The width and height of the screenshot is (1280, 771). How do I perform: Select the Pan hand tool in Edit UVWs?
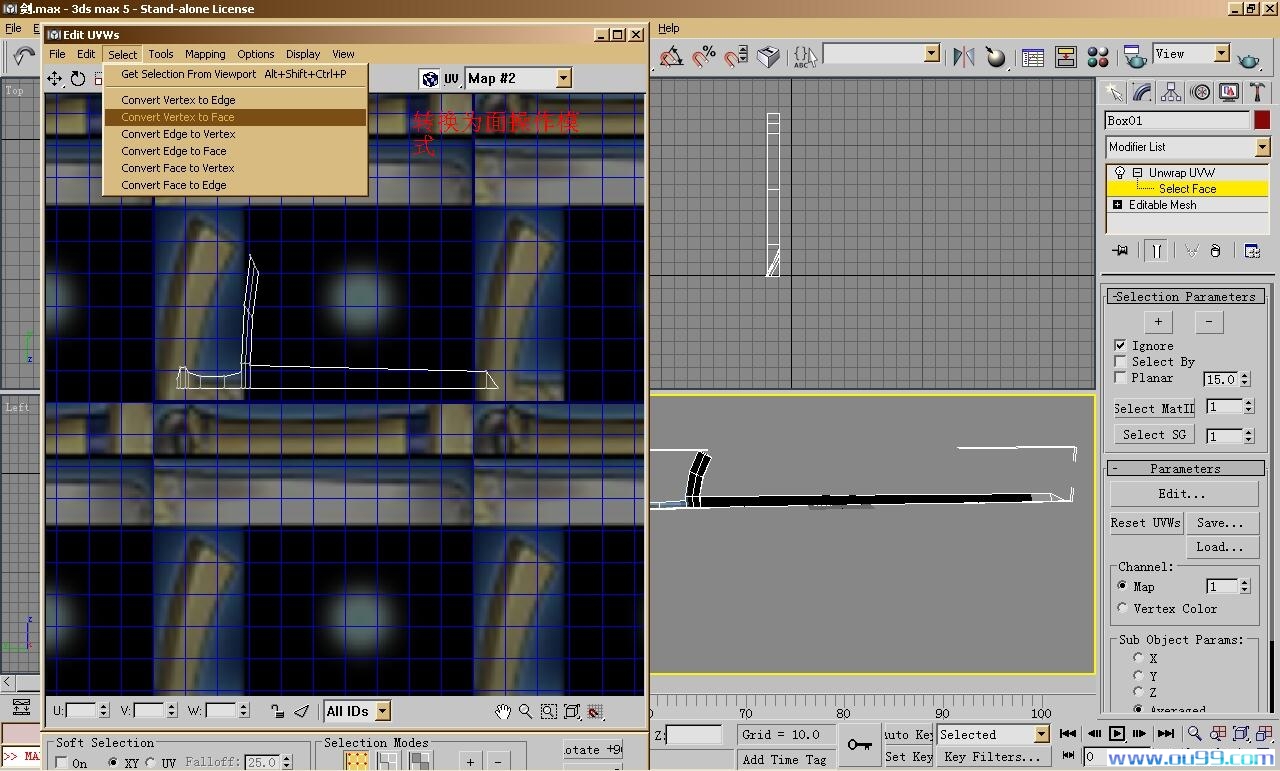[x=503, y=711]
